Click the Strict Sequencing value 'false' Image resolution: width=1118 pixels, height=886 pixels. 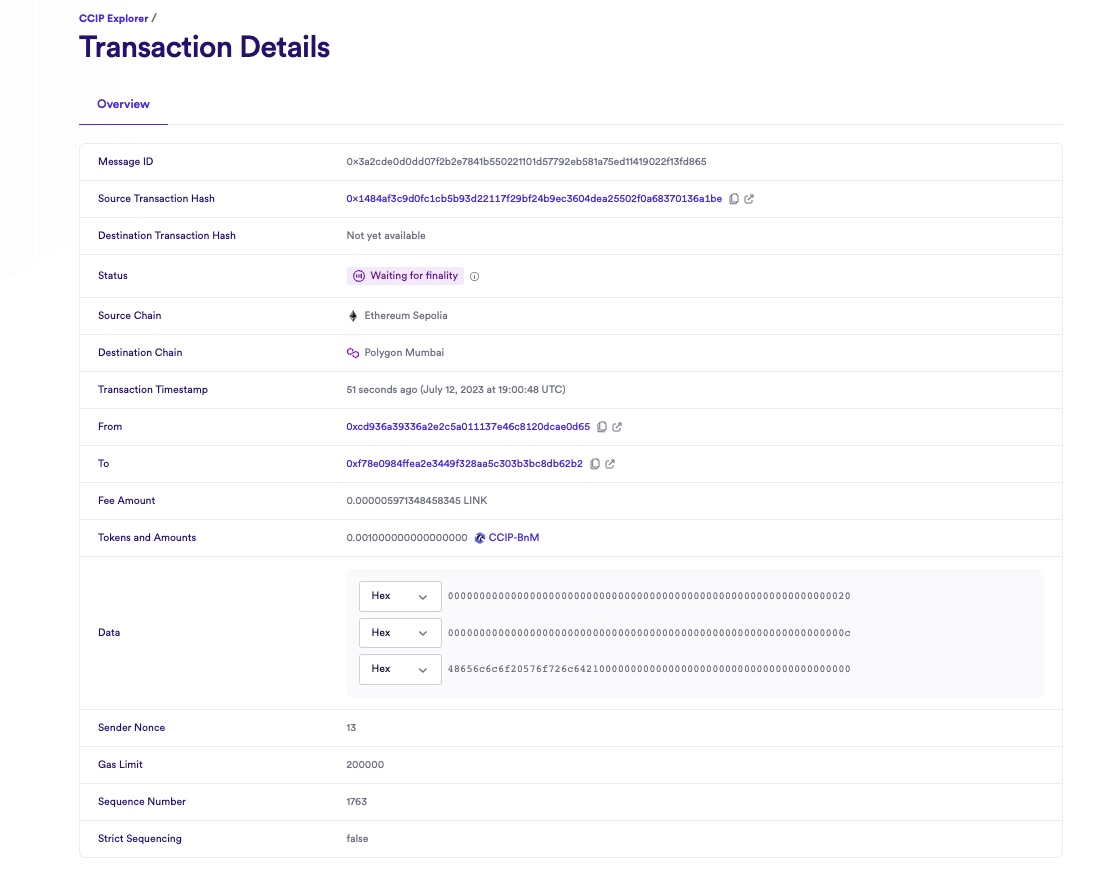357,839
